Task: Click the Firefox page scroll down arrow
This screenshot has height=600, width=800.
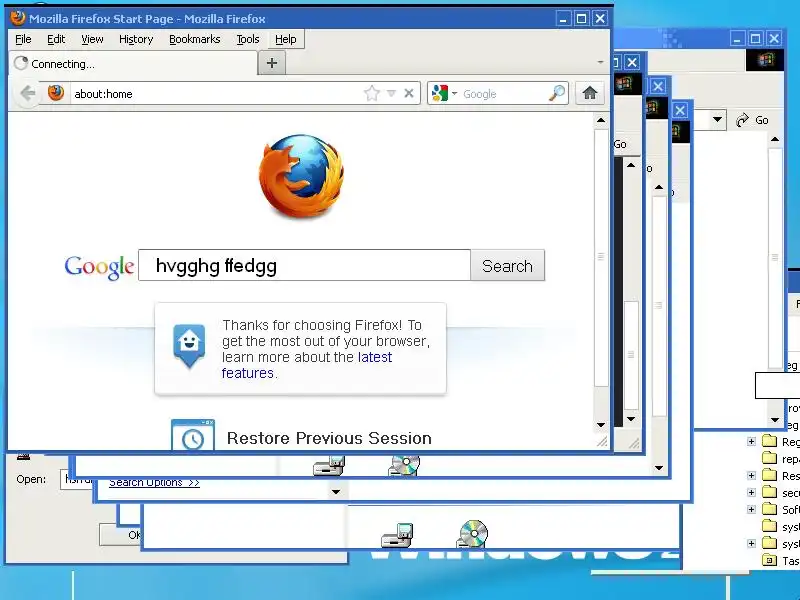Action: click(x=601, y=424)
